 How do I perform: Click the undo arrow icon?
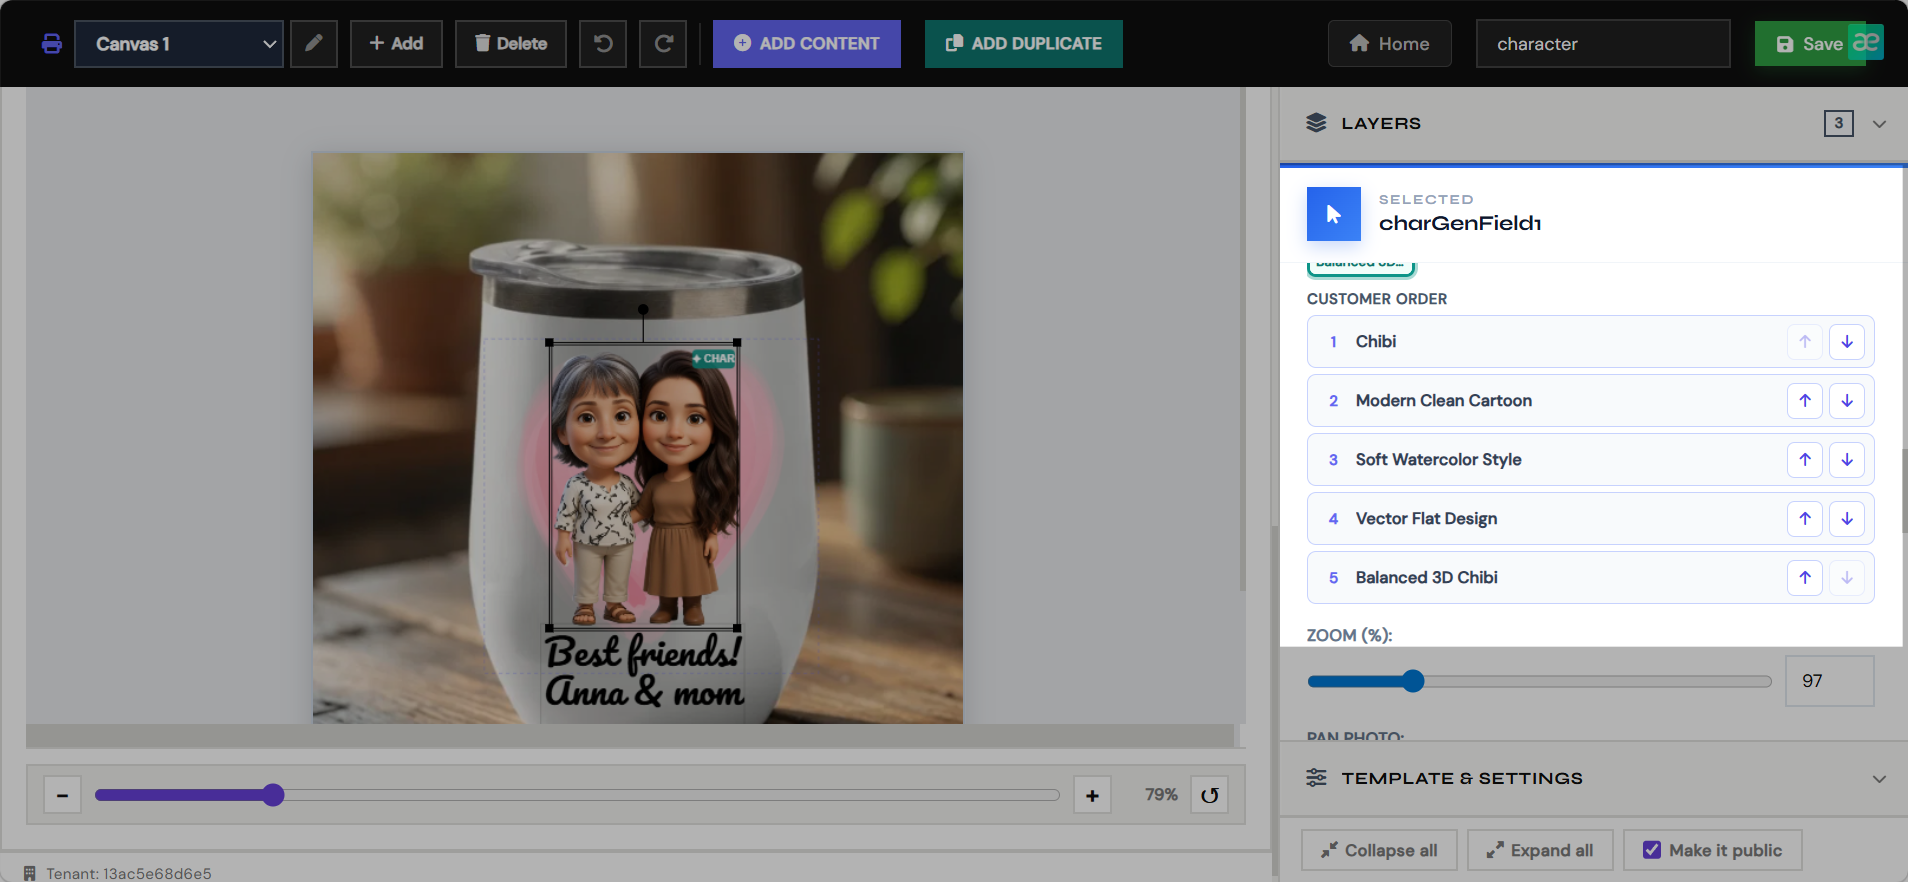603,44
